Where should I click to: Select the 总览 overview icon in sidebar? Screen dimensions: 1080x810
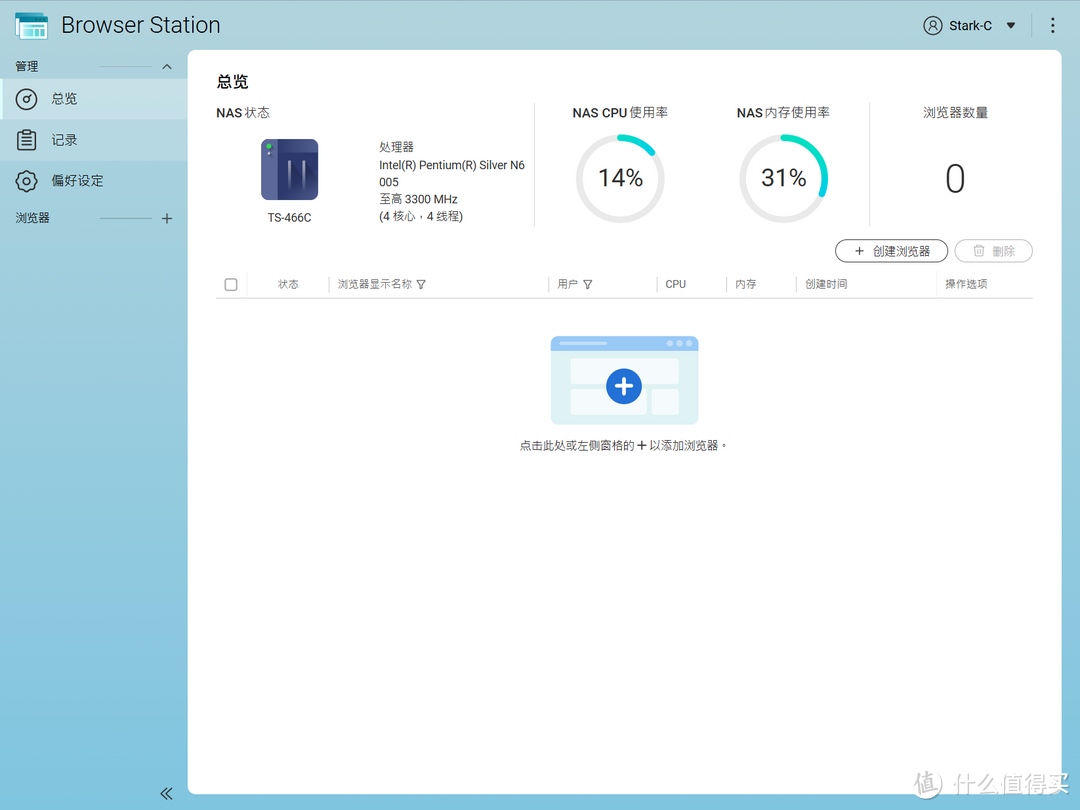[x=27, y=99]
